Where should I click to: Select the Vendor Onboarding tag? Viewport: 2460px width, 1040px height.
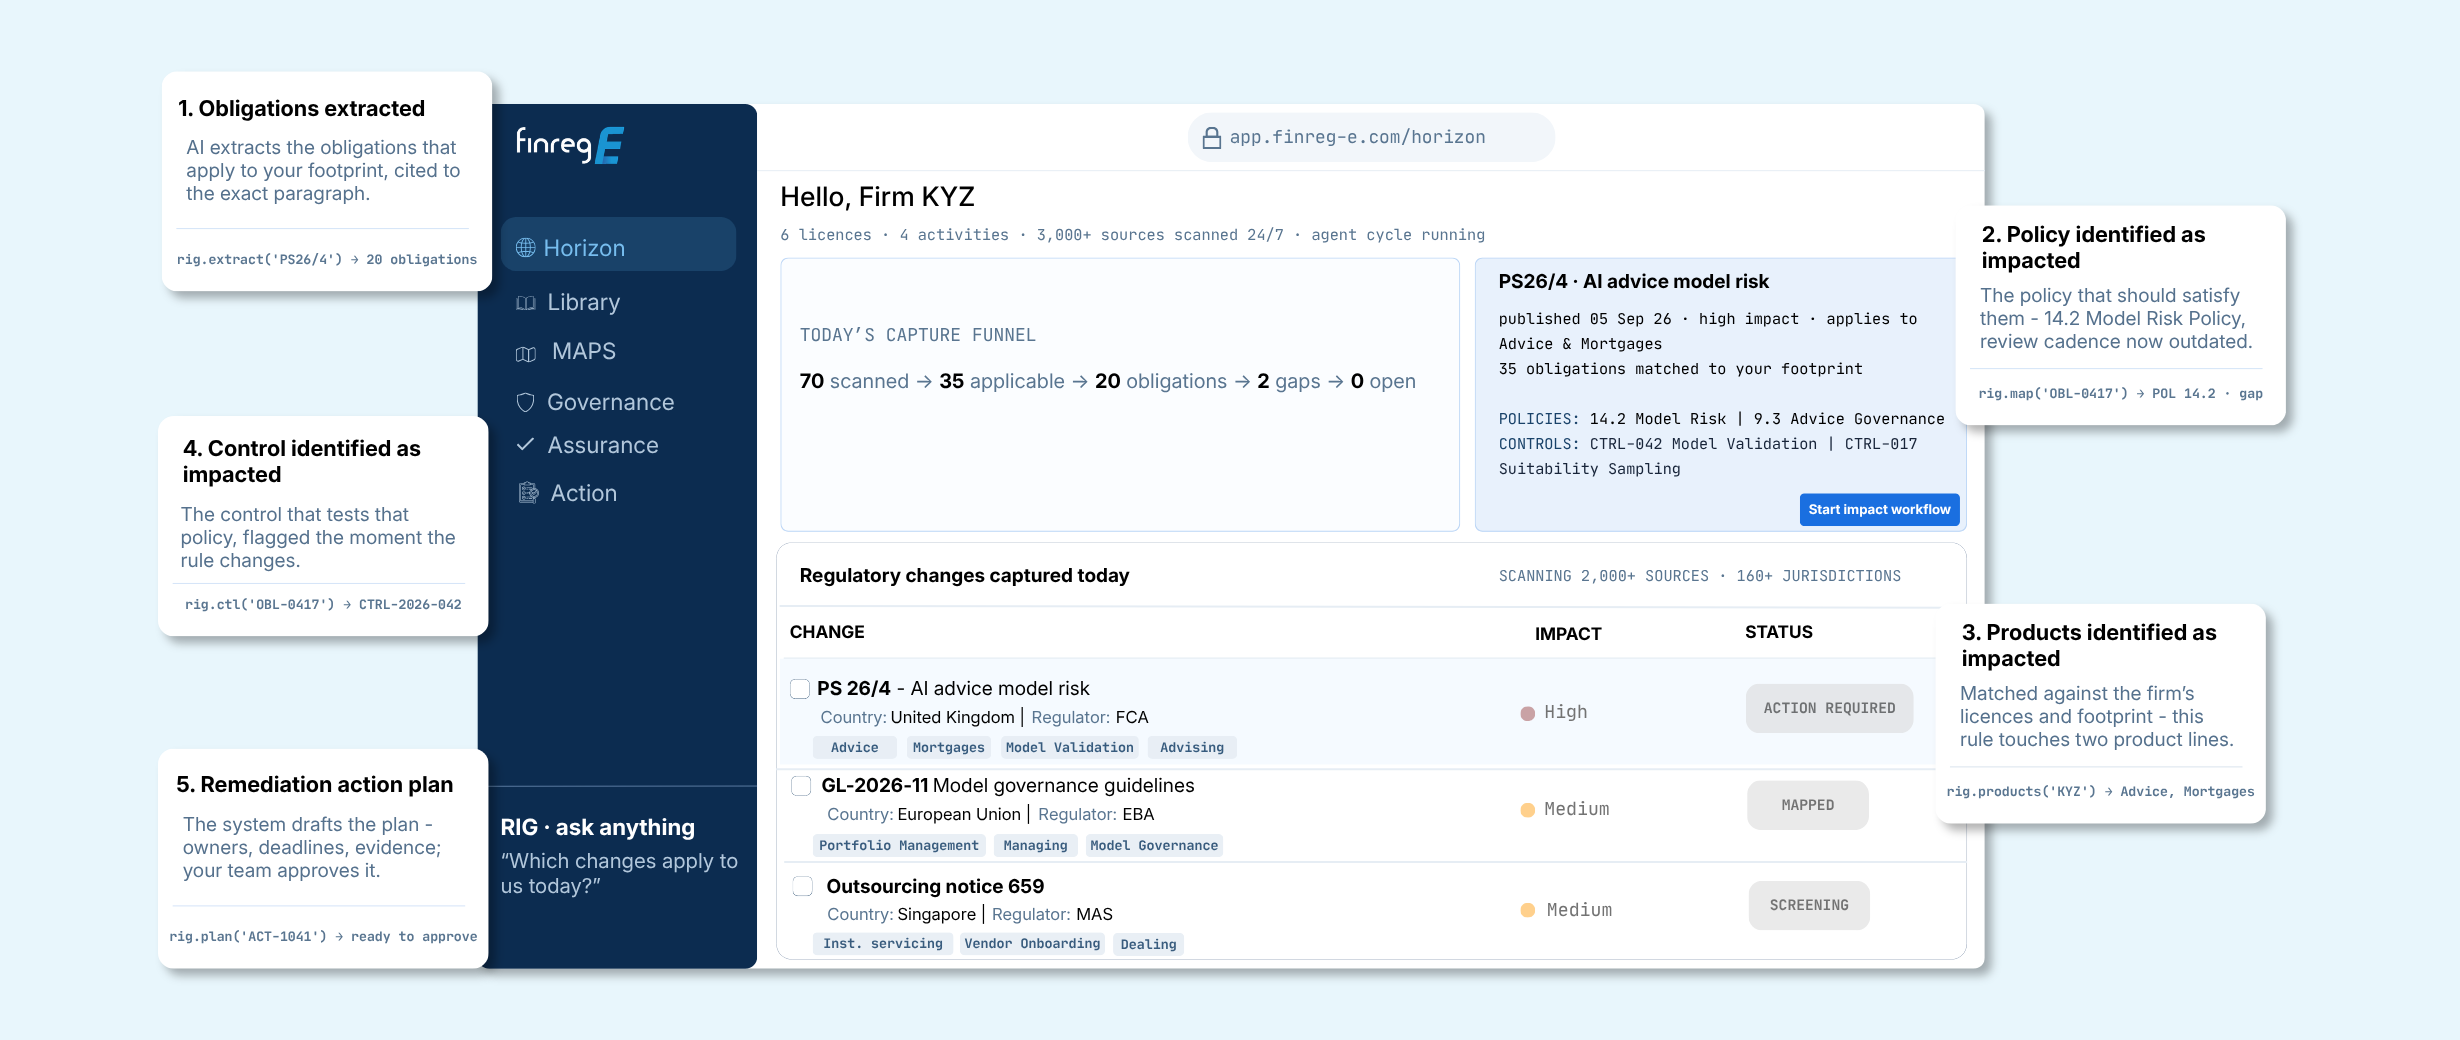click(x=1032, y=943)
